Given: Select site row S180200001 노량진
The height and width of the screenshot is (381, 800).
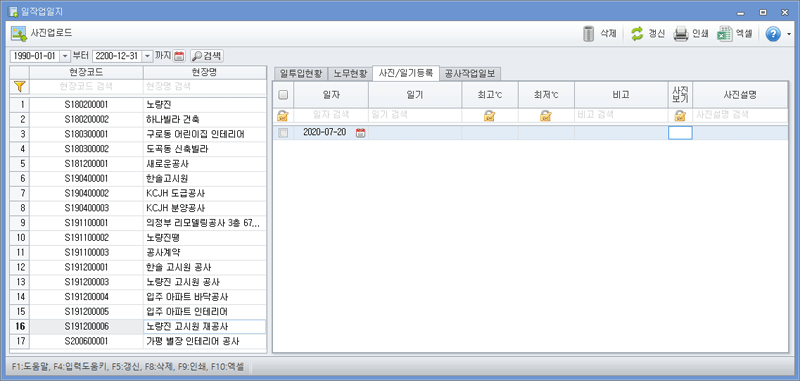Looking at the screenshot, I should coord(138,105).
